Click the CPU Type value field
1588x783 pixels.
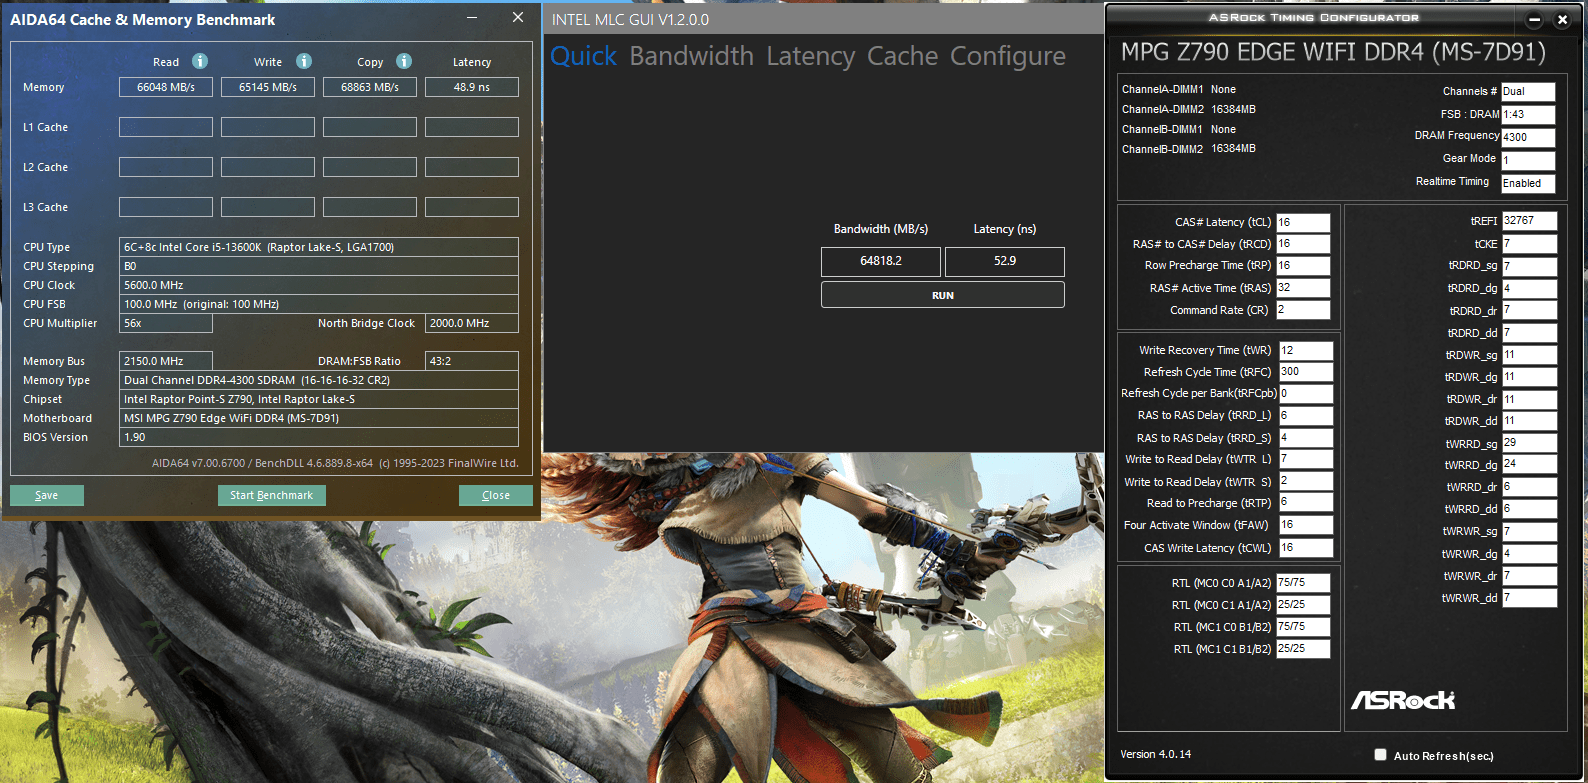[x=319, y=247]
